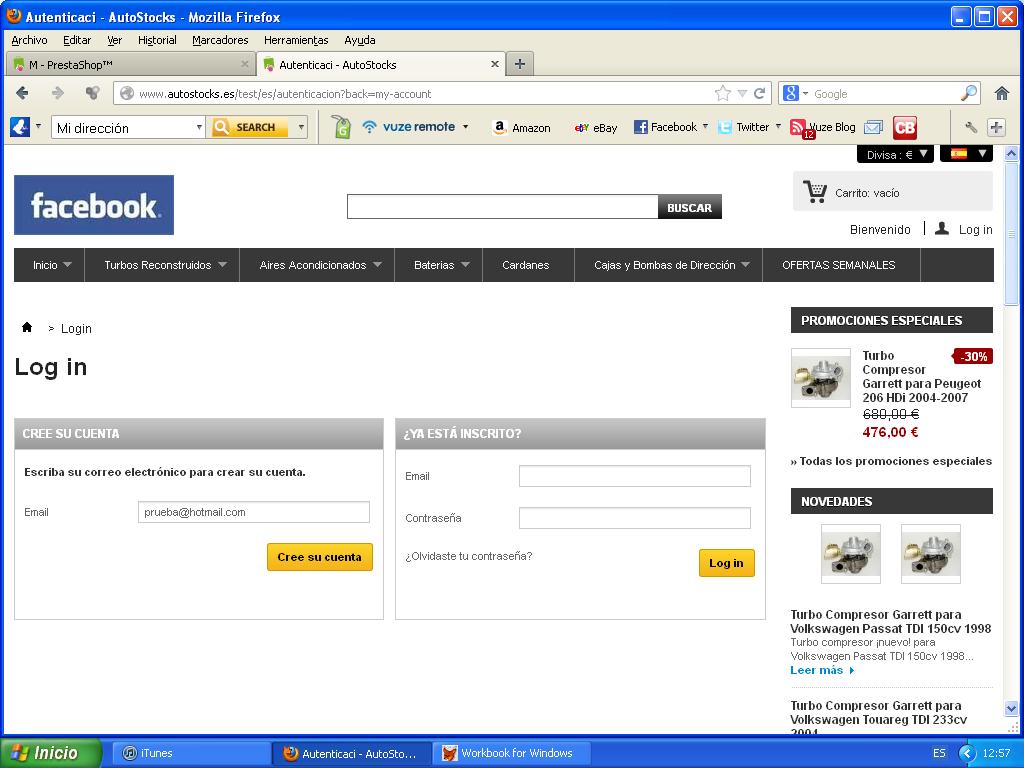Click the login Email field

(x=635, y=476)
